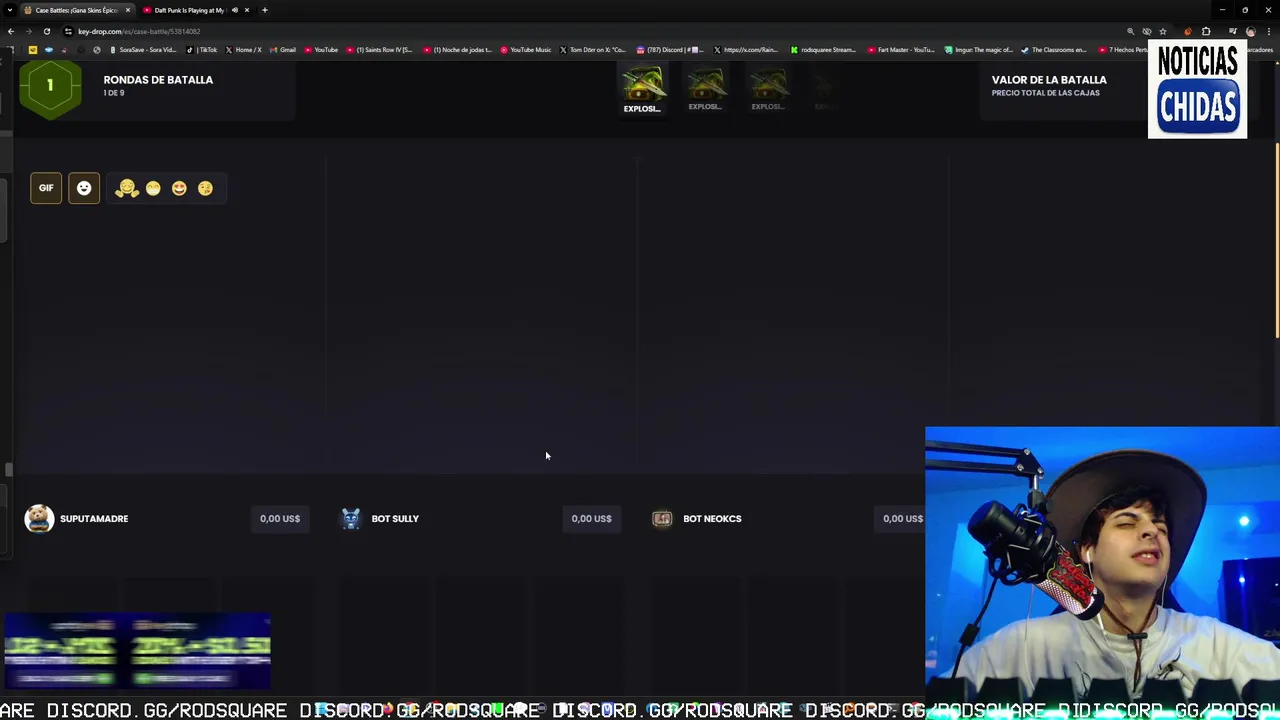Open the Discord bookmark
The height and width of the screenshot is (720, 1280).
[670, 50]
